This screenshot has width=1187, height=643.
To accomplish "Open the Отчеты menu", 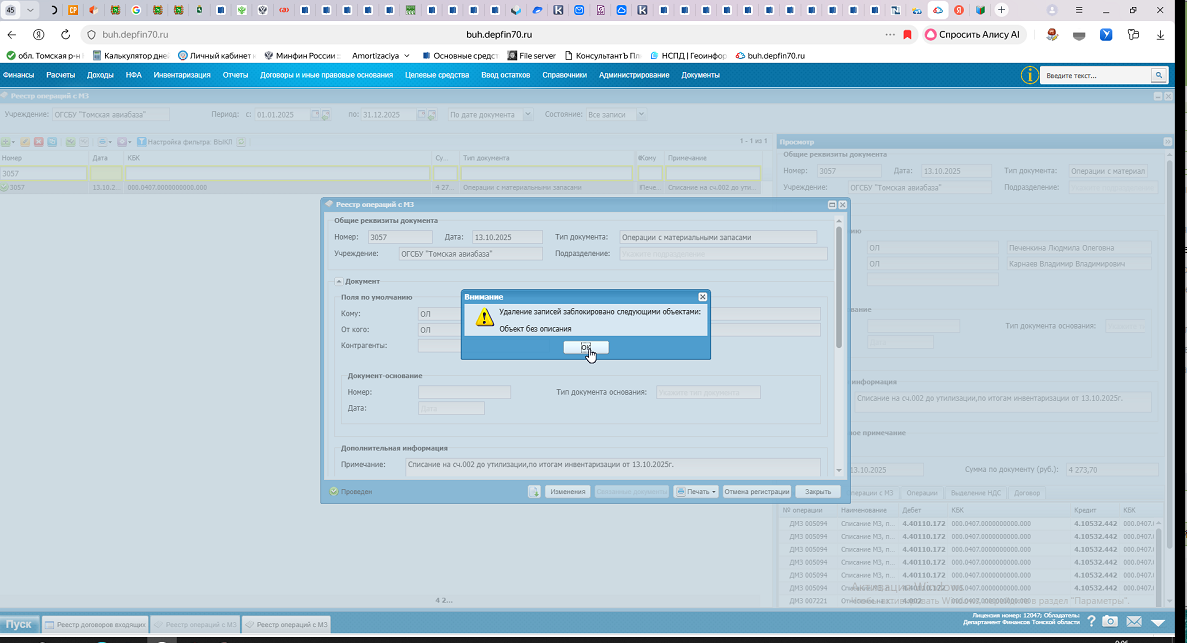I will (235, 75).
